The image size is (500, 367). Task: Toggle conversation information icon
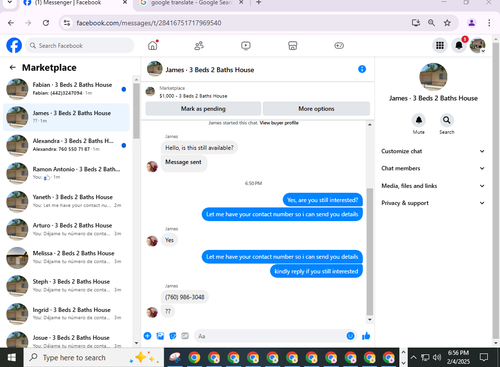[362, 69]
